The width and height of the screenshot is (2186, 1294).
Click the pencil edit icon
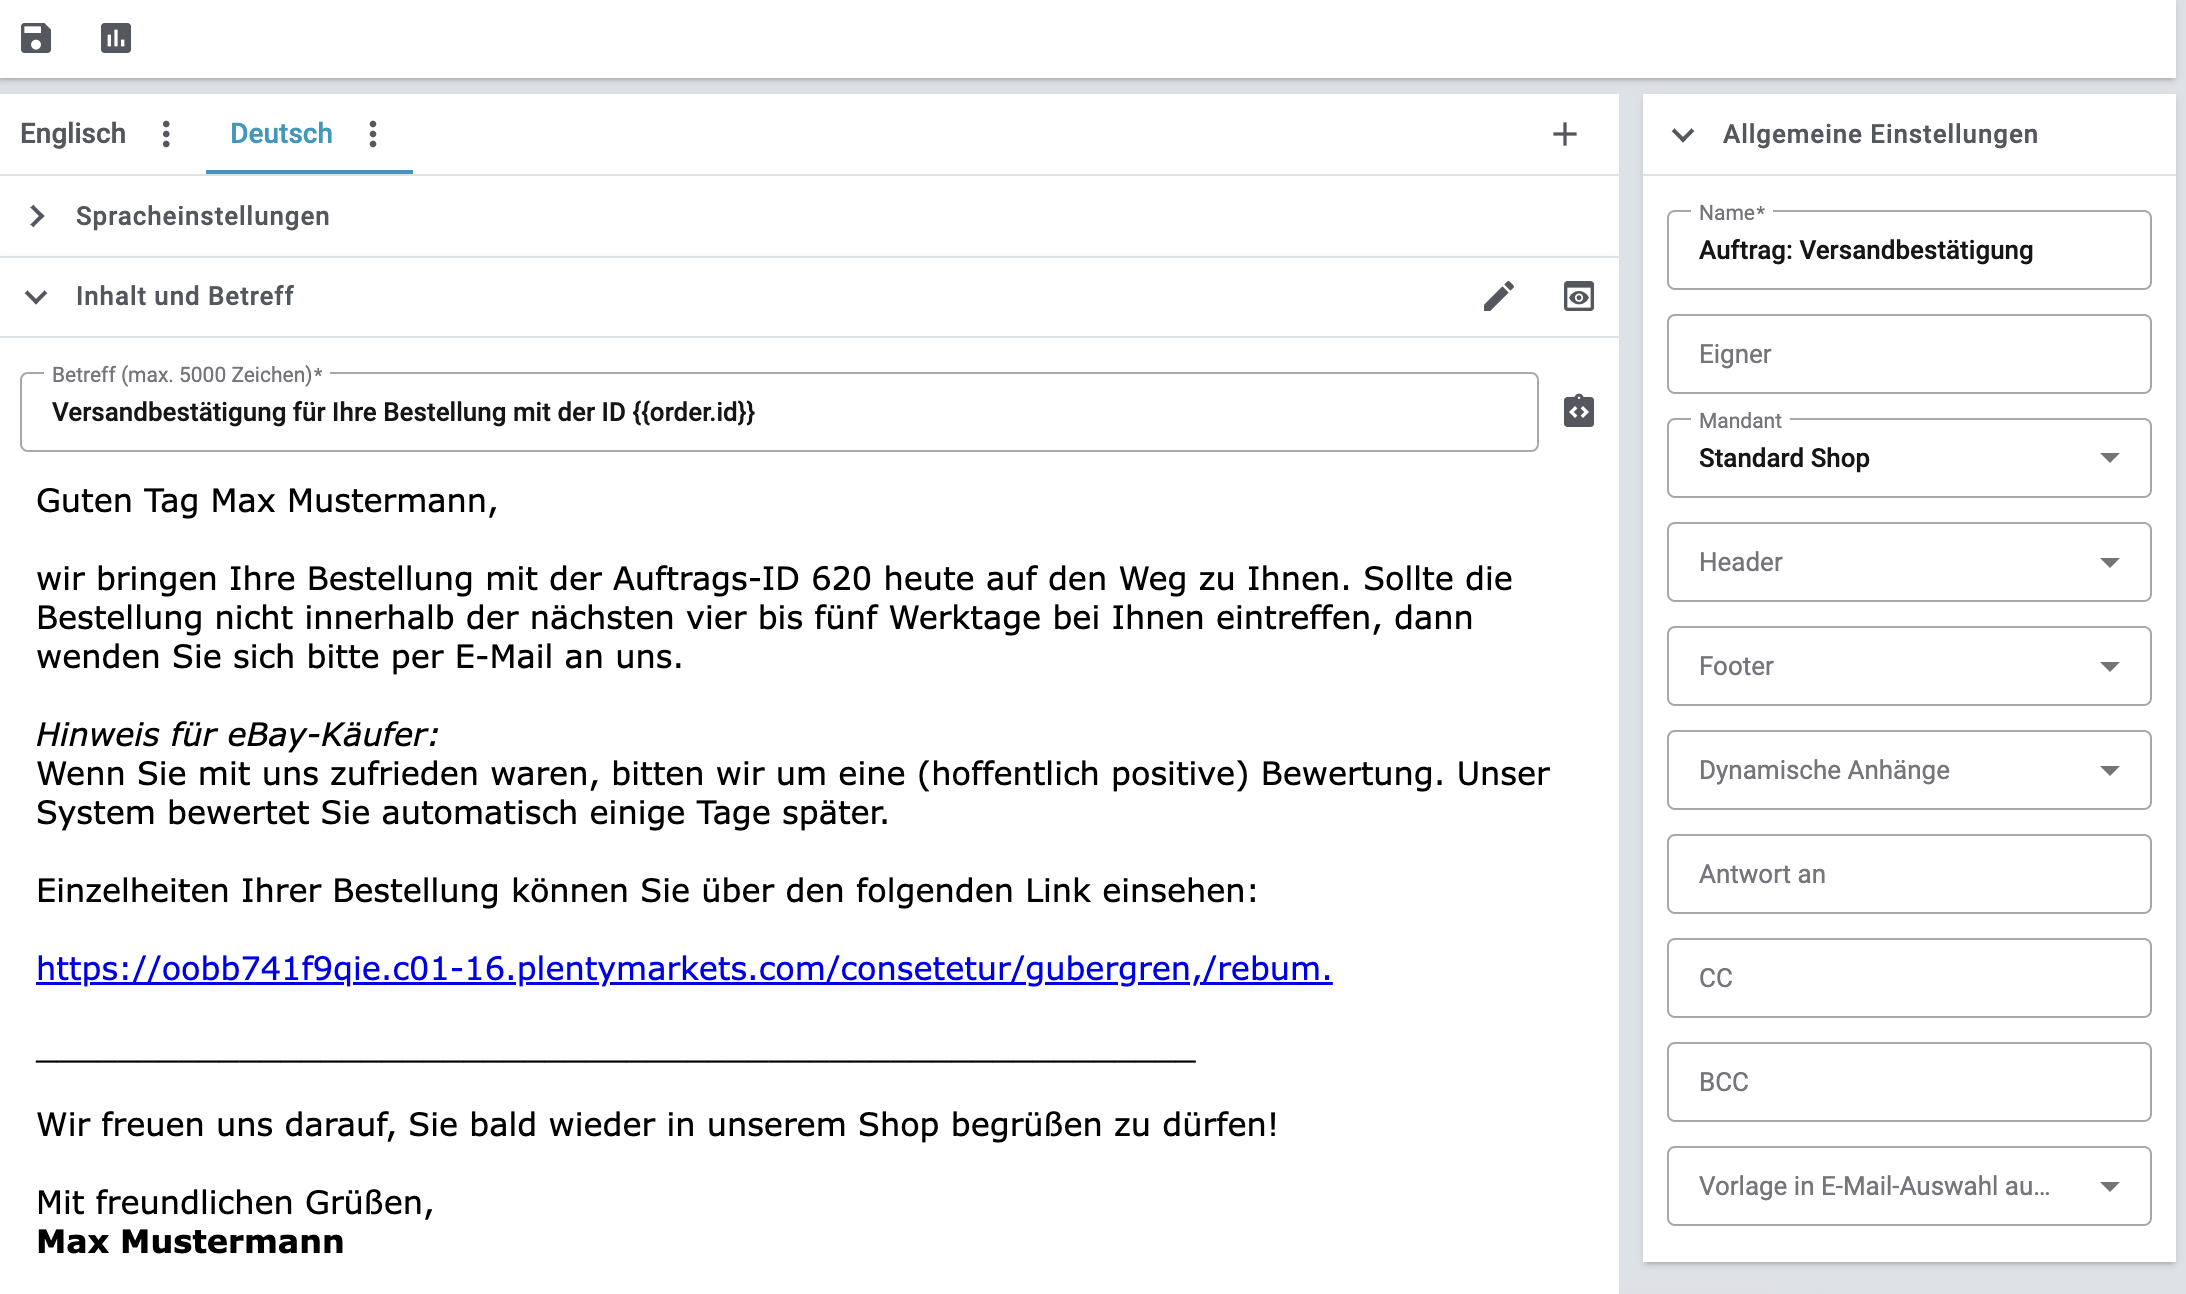[1498, 296]
